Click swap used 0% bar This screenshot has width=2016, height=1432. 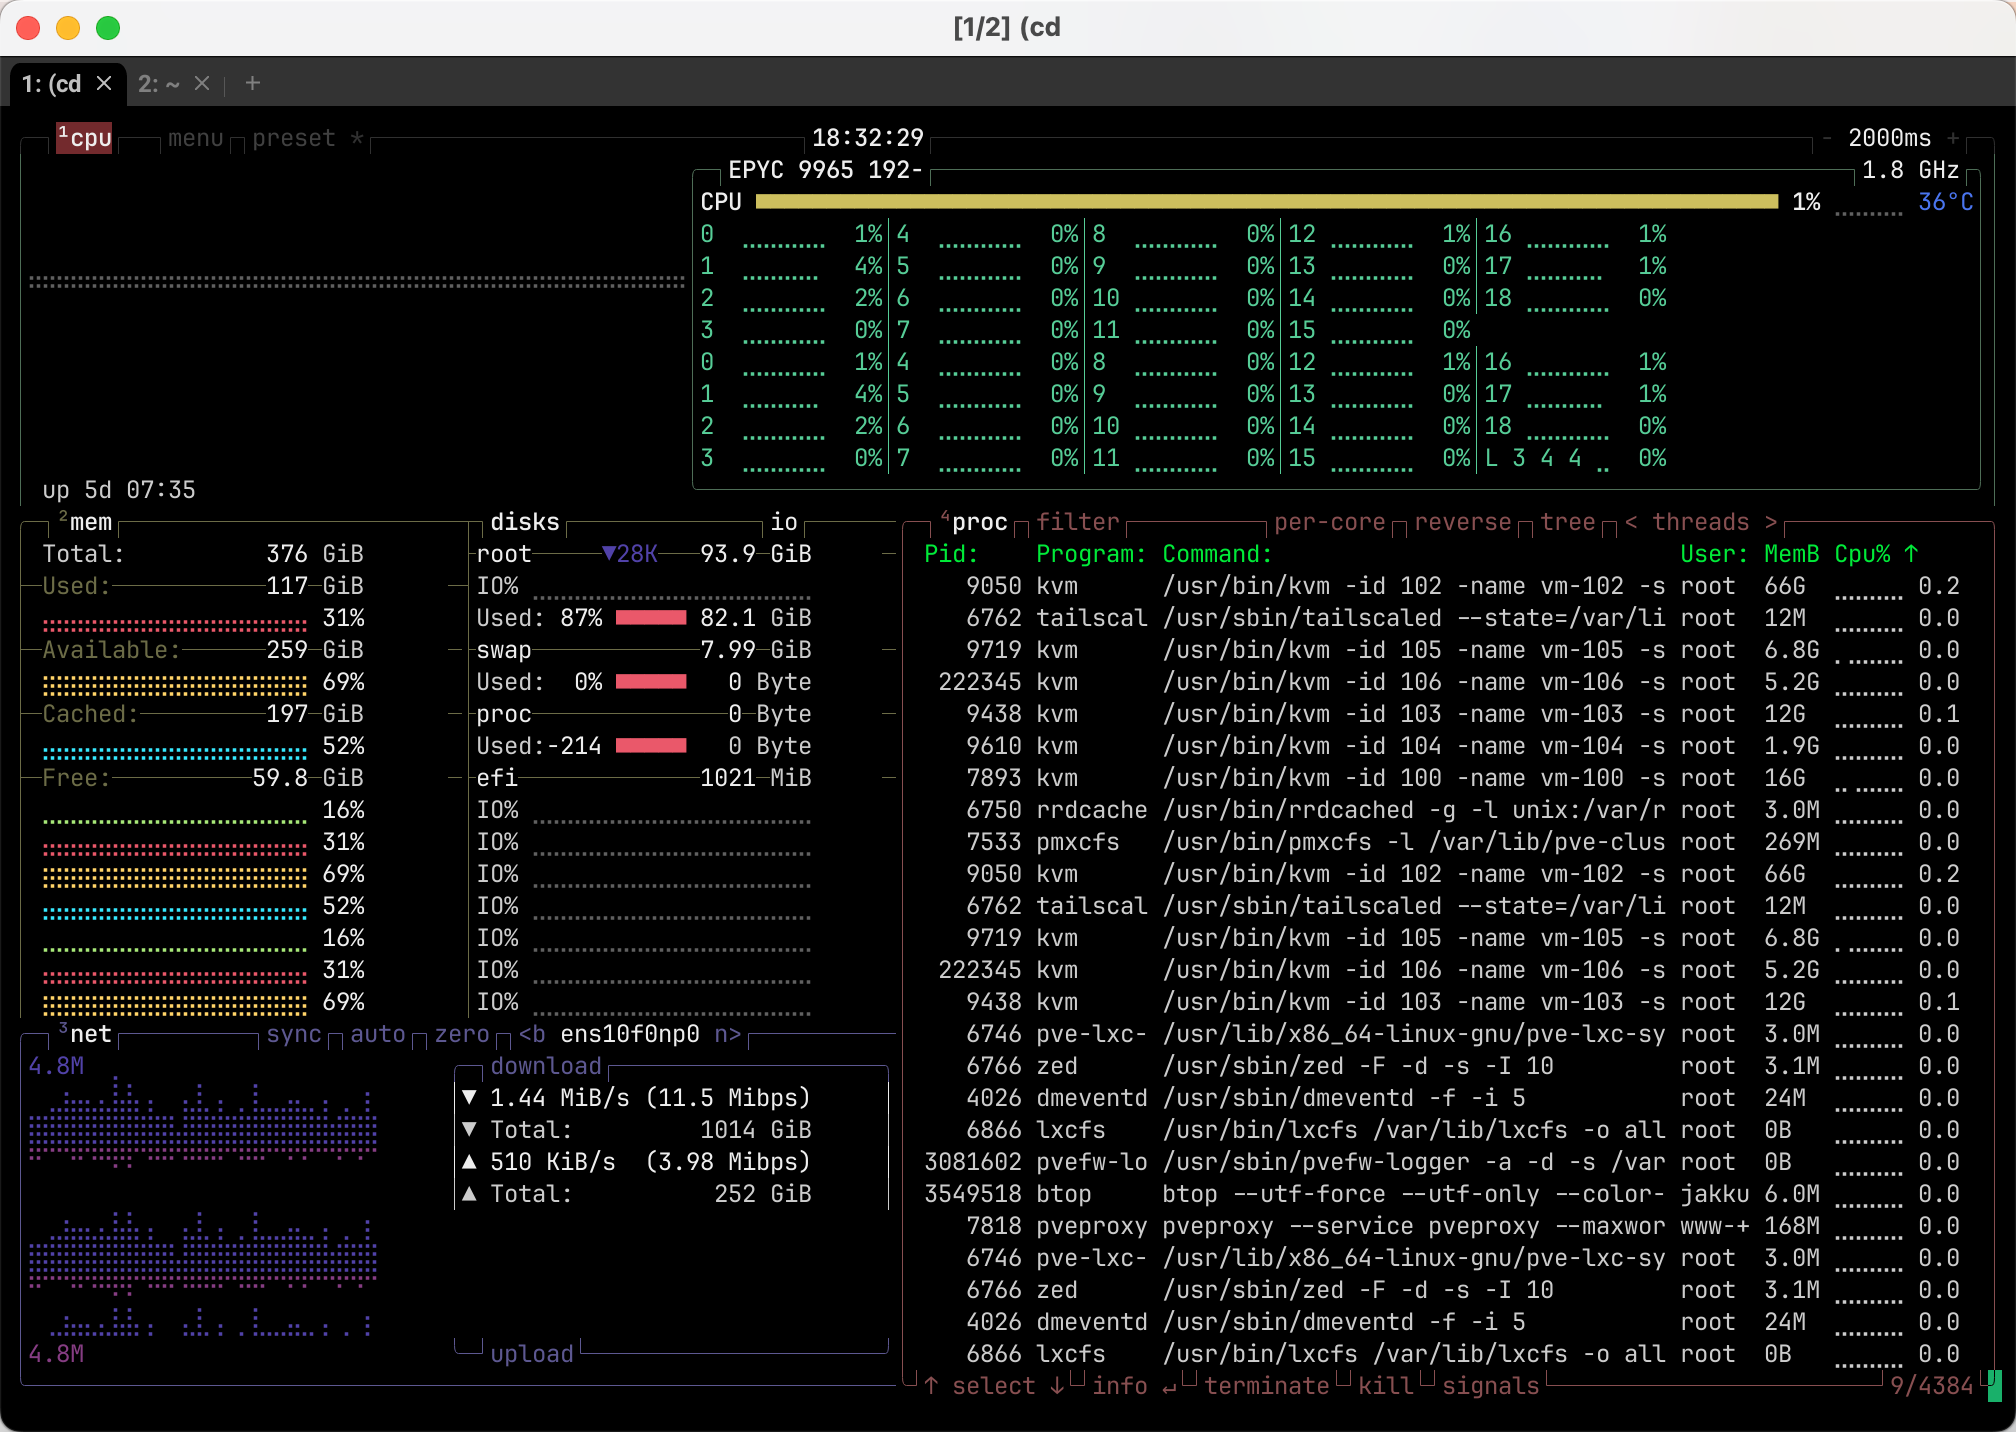(x=651, y=682)
